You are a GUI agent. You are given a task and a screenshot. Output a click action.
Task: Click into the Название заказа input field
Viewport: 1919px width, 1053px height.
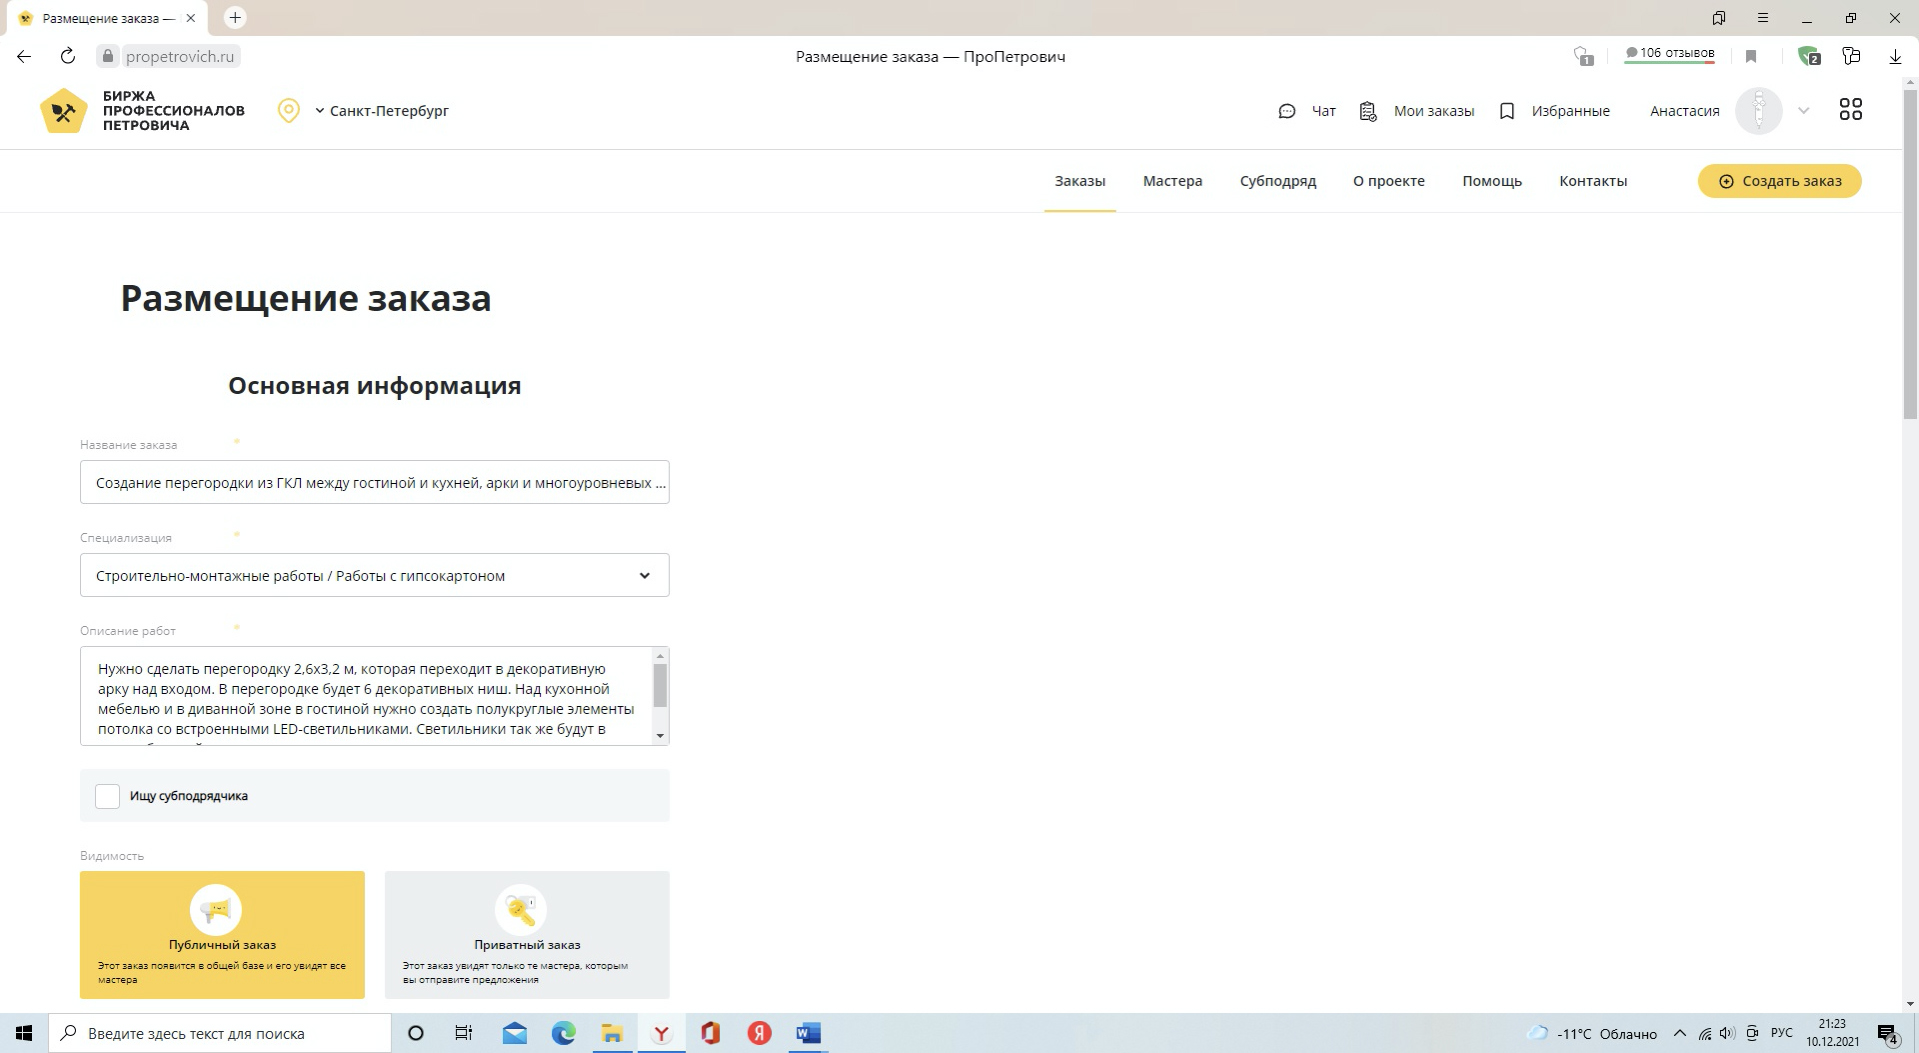(x=375, y=482)
